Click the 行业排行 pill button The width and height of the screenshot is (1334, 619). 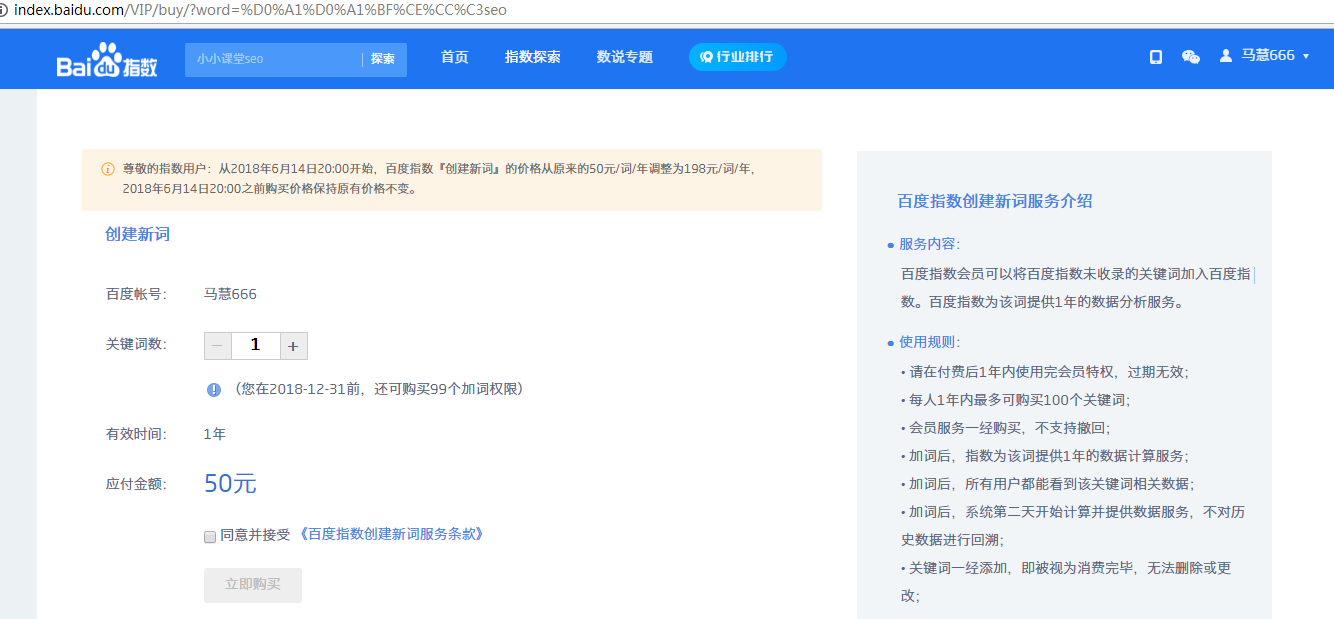click(x=738, y=57)
